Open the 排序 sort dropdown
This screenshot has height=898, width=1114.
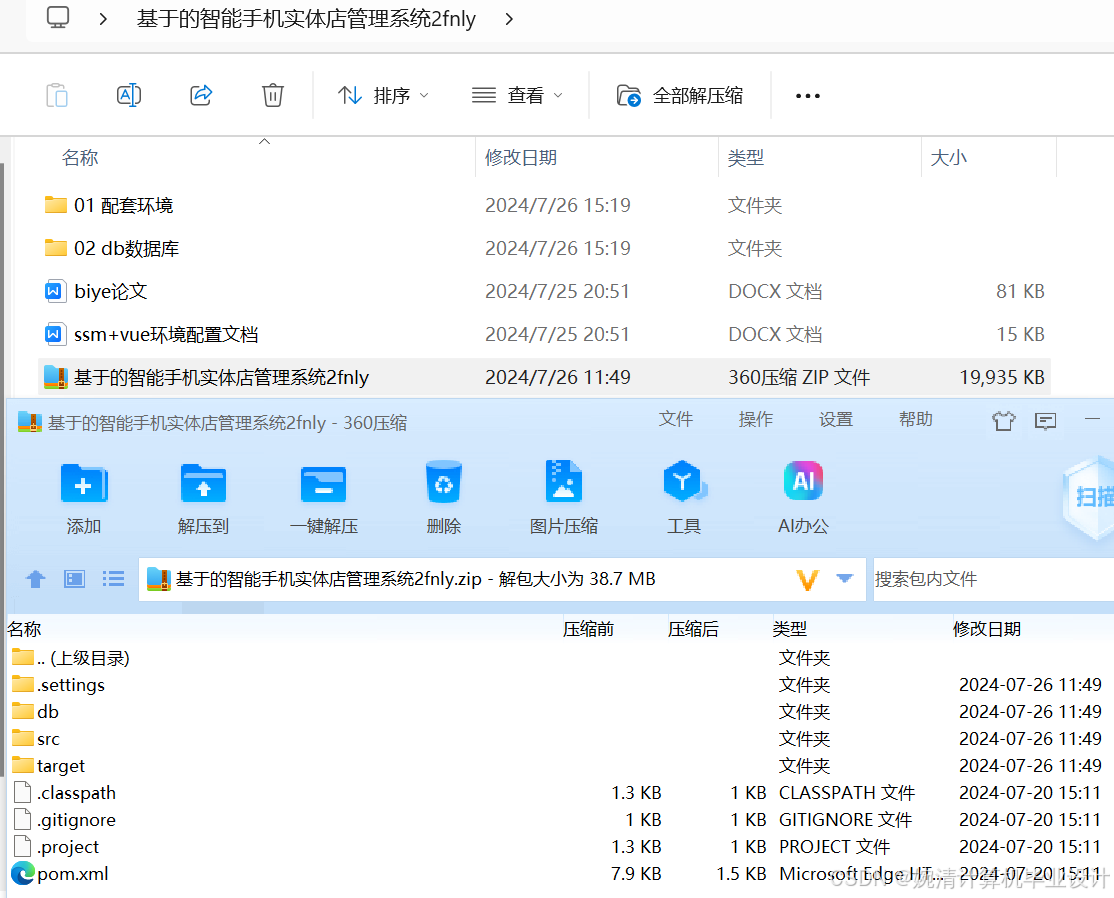[x=384, y=95]
